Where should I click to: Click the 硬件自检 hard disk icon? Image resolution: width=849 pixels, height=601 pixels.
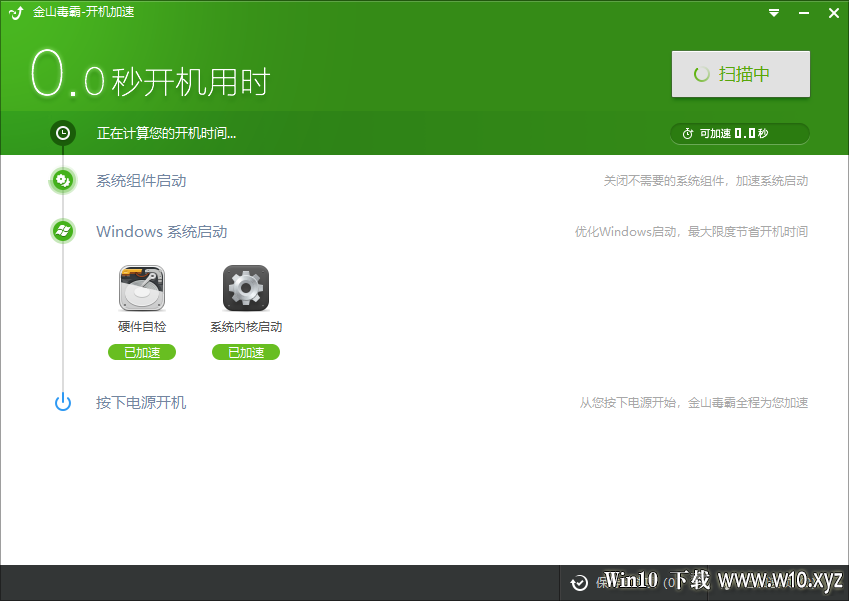point(142,288)
